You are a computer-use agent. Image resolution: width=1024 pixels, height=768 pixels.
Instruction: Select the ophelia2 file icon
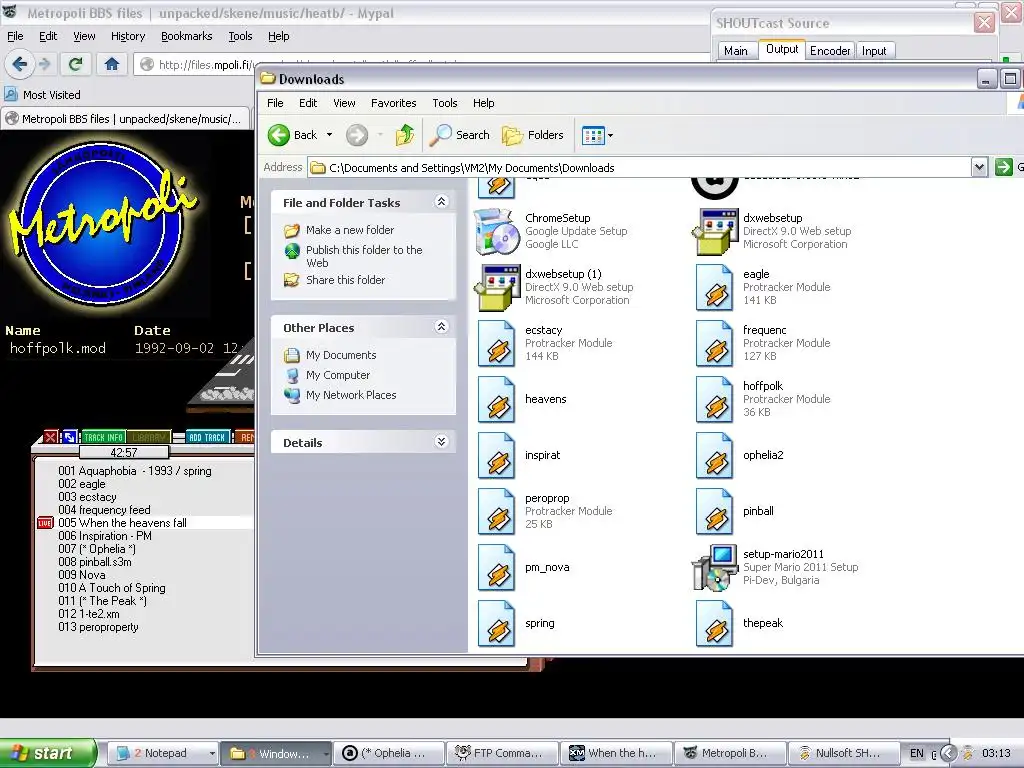[x=714, y=456]
